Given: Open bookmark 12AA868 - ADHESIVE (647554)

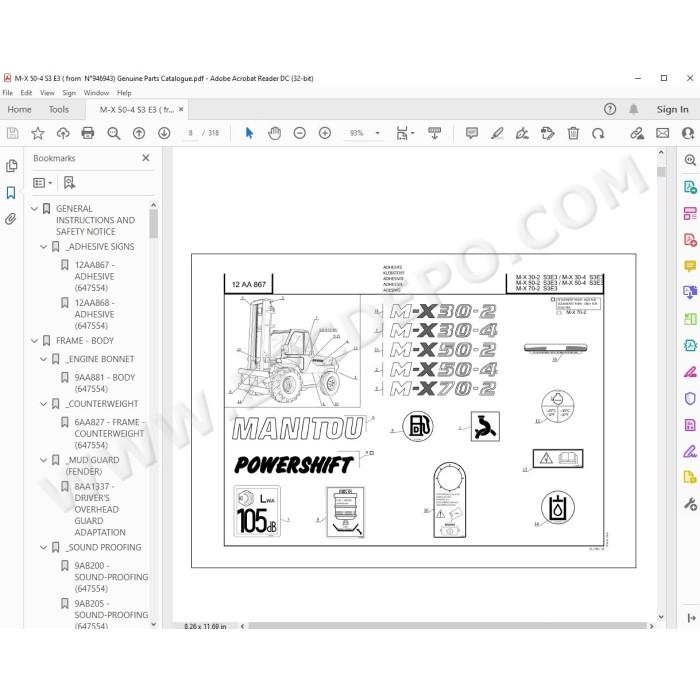Looking at the screenshot, I should point(94,314).
